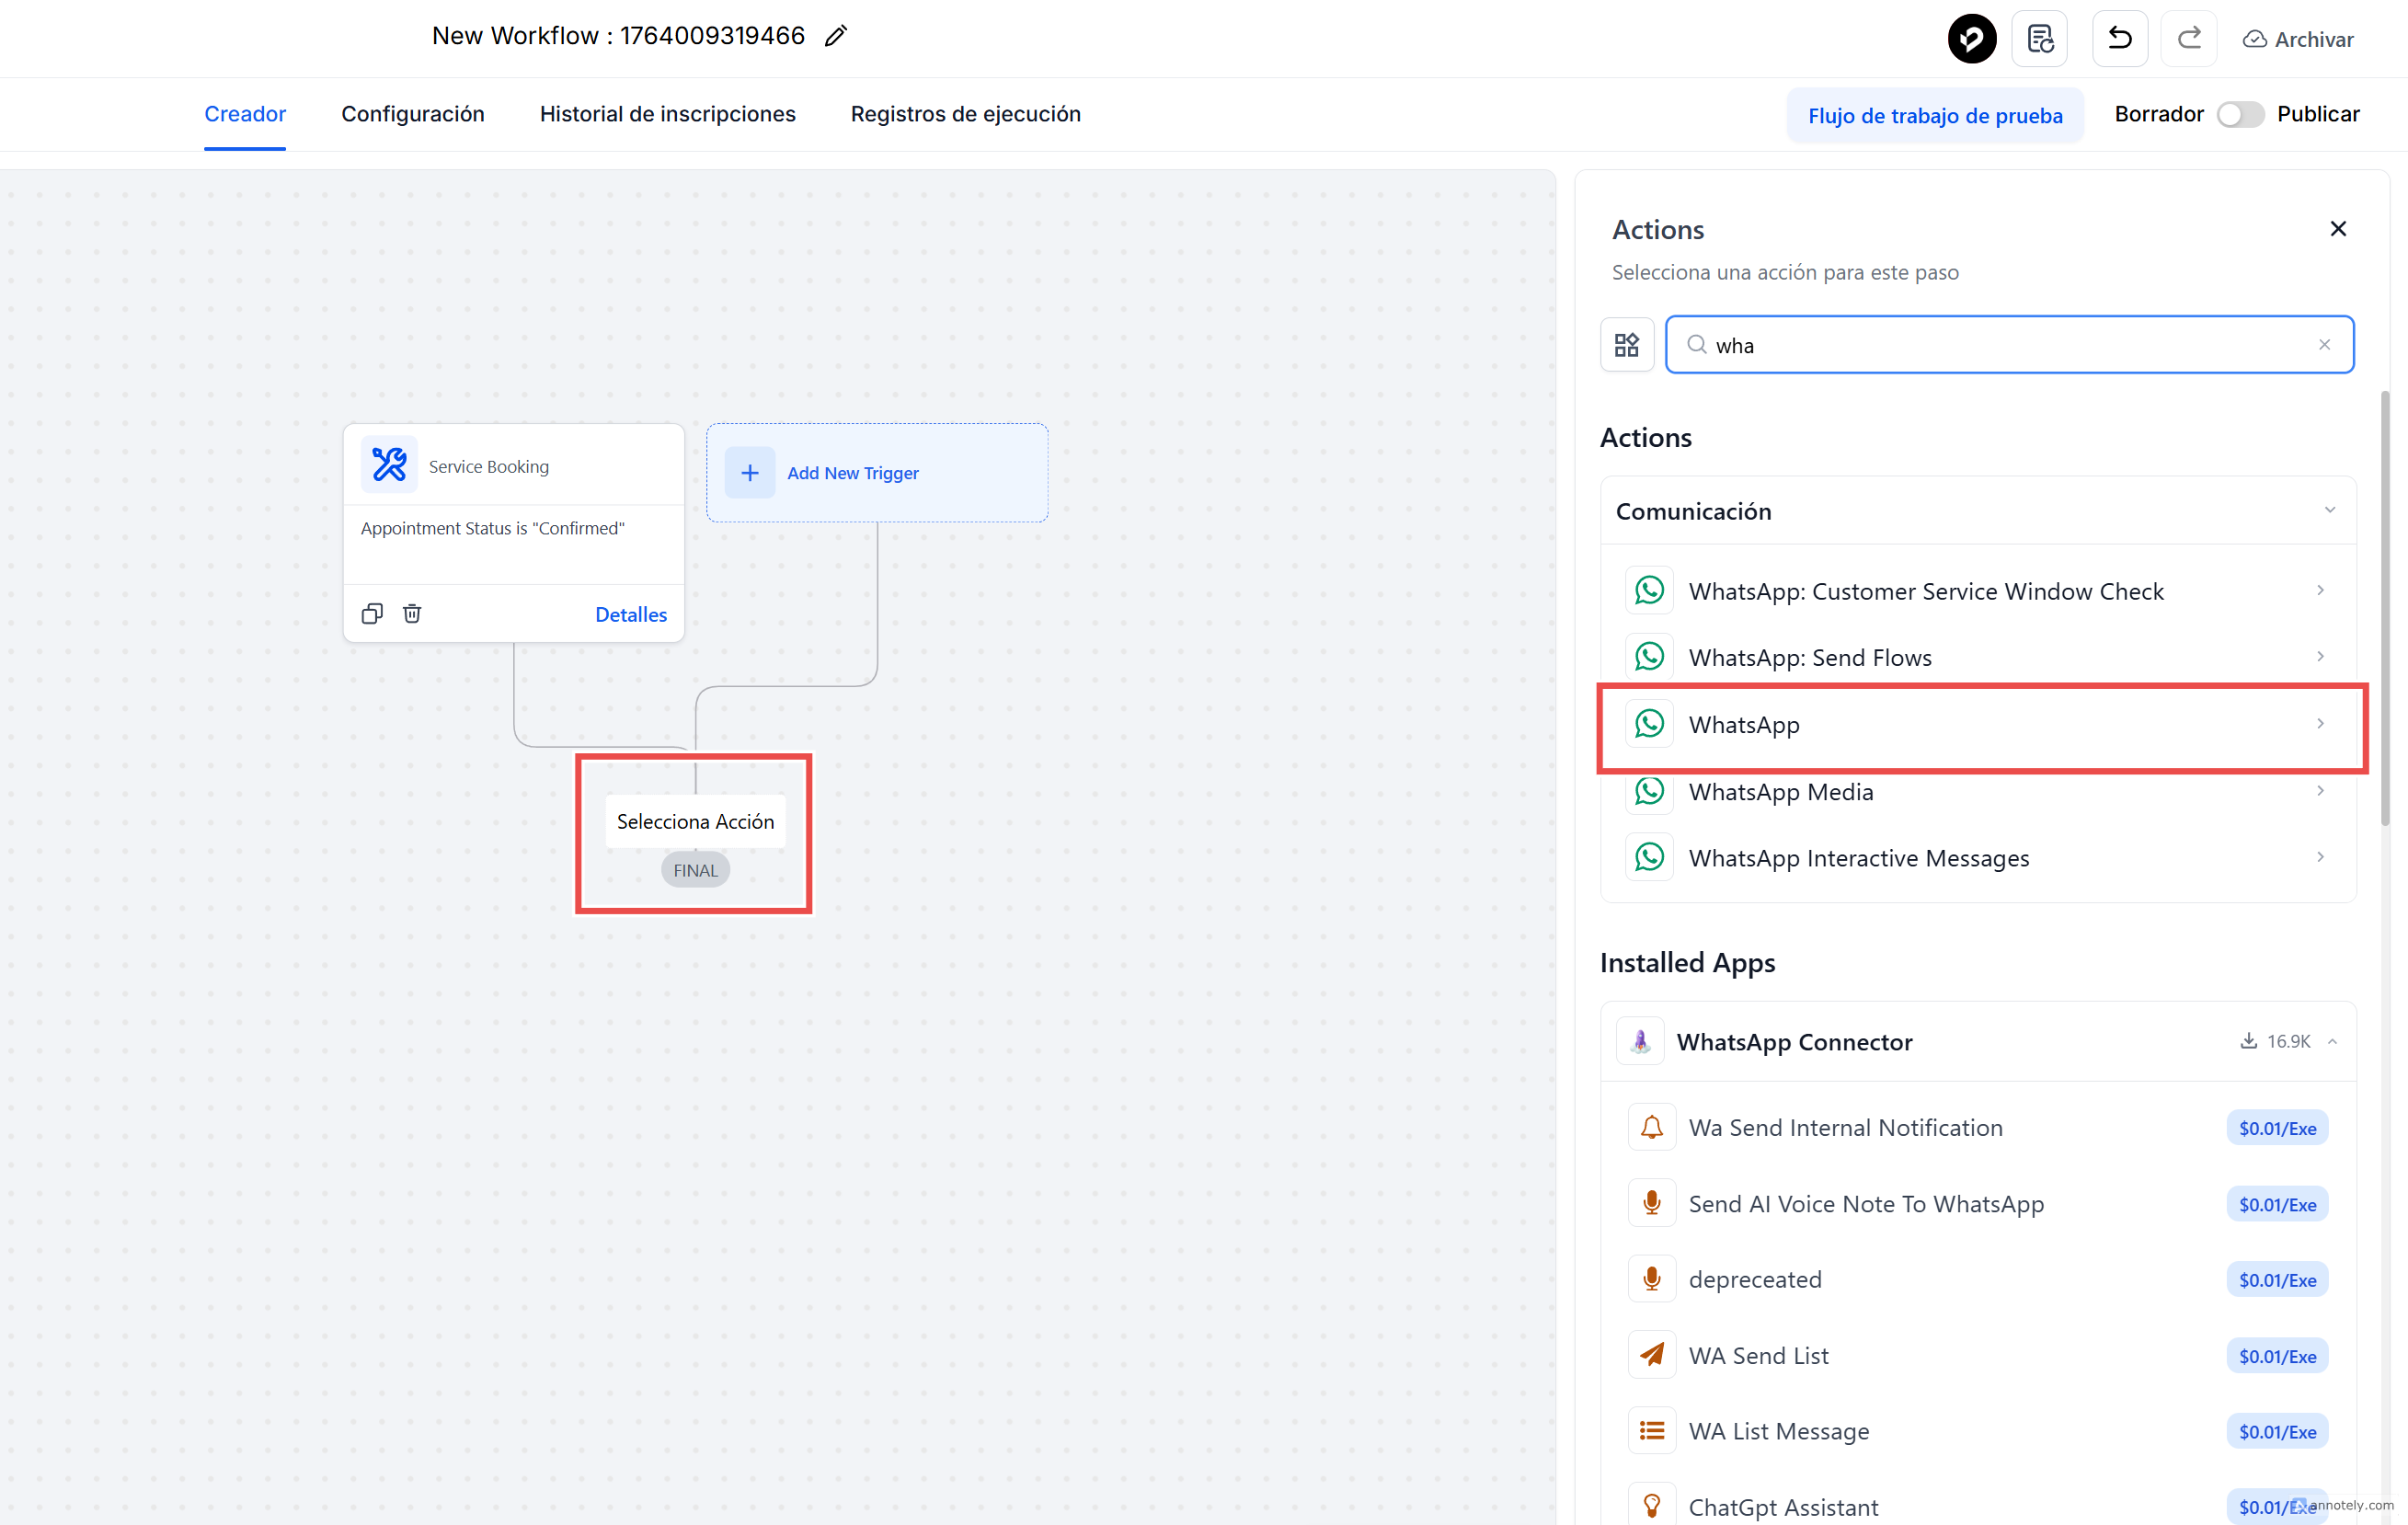Click the grid view icon beside search
Screen dimensions: 2408x1525
1627,345
